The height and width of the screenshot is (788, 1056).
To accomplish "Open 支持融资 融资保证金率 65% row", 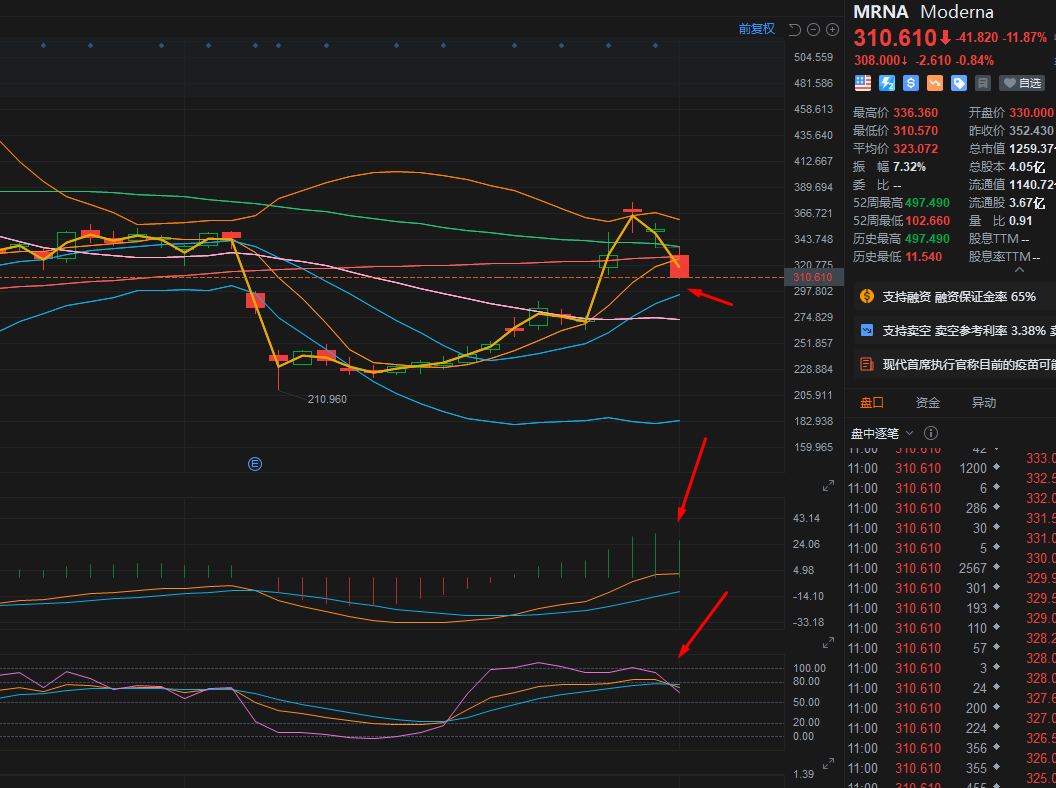I will [x=954, y=297].
